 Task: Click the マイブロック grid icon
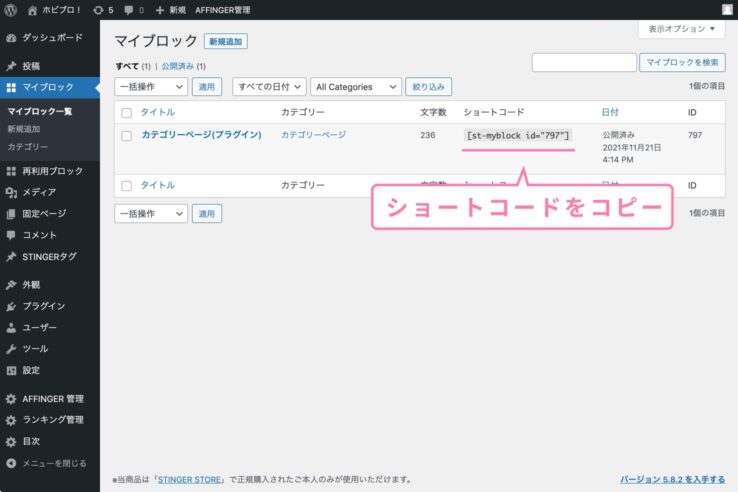11,87
